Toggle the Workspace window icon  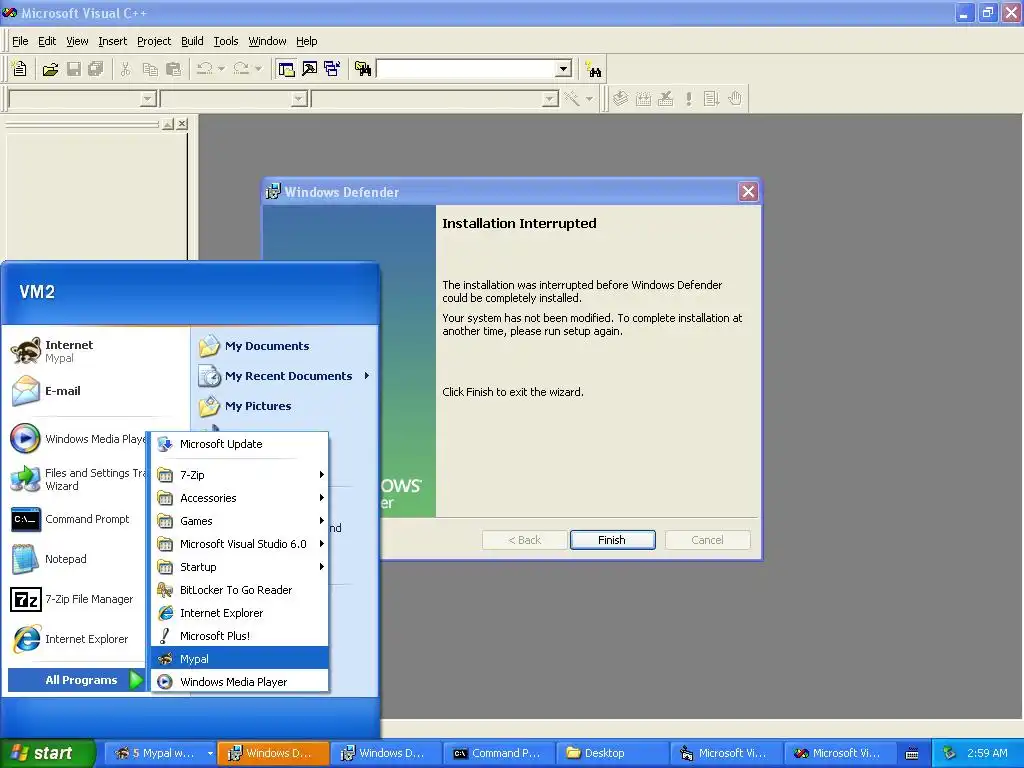286,69
